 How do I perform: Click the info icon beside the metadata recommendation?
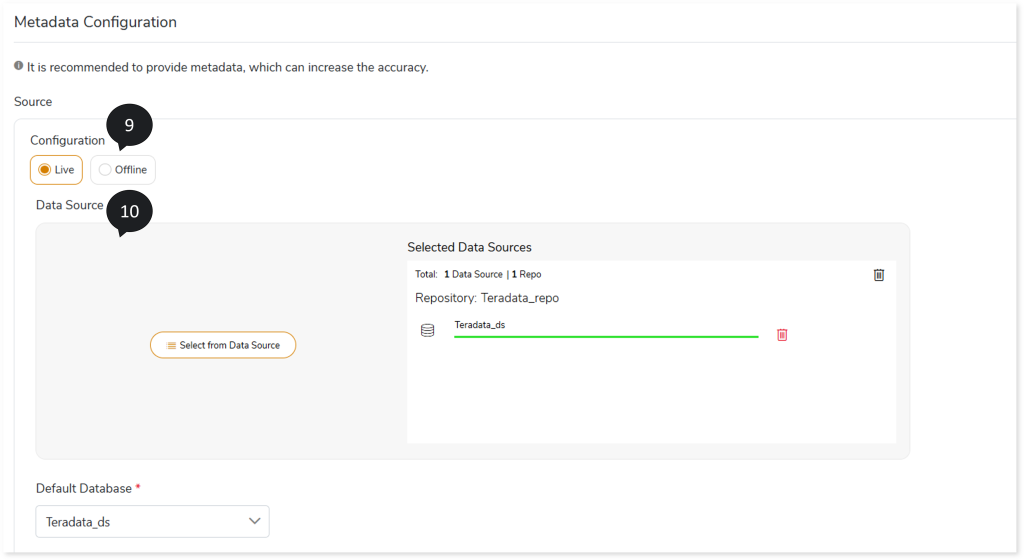18,66
